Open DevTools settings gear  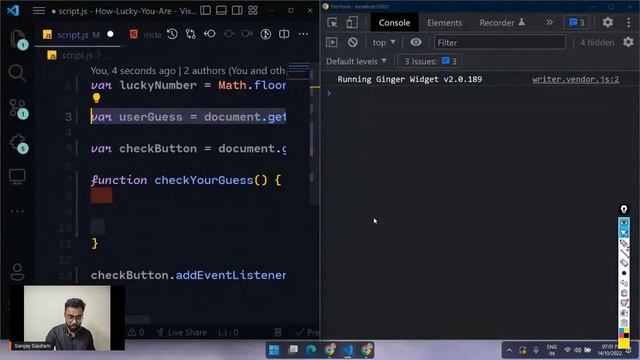(x=607, y=22)
